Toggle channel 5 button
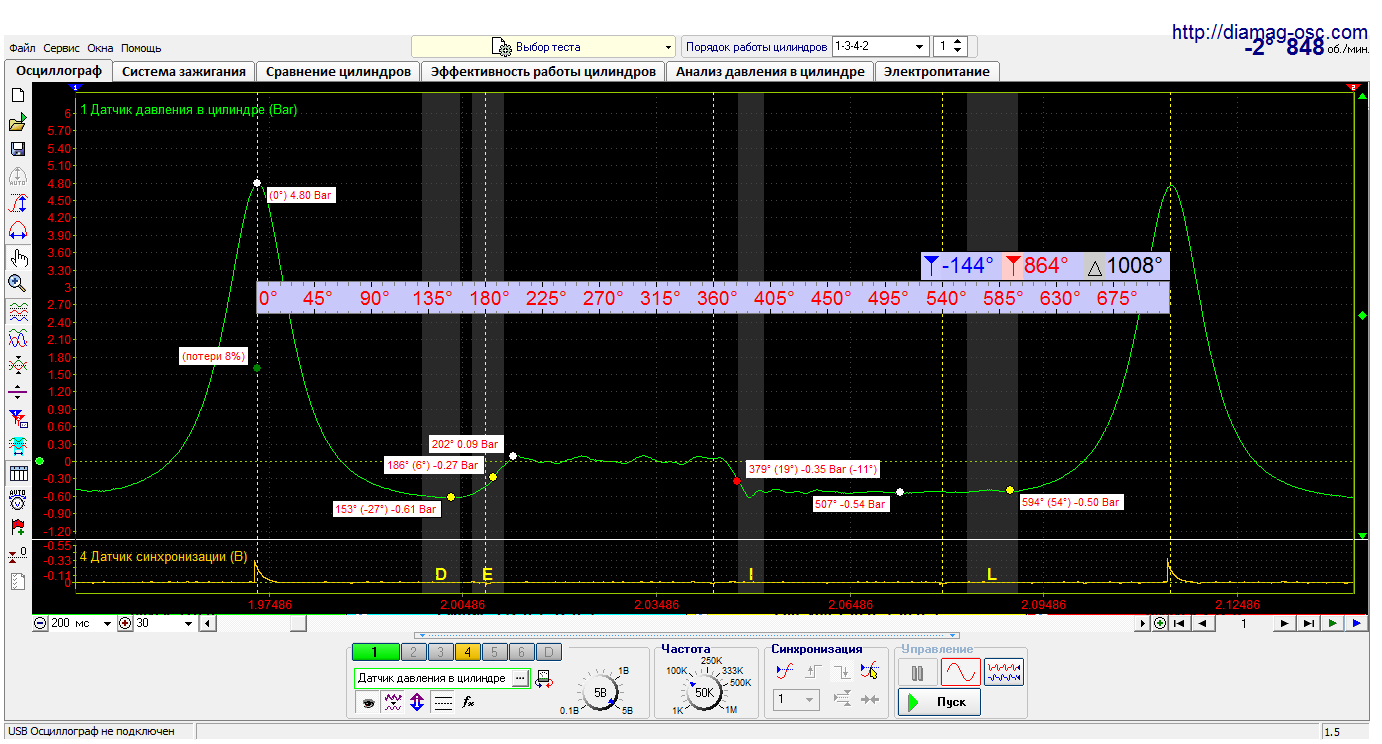 tap(495, 652)
